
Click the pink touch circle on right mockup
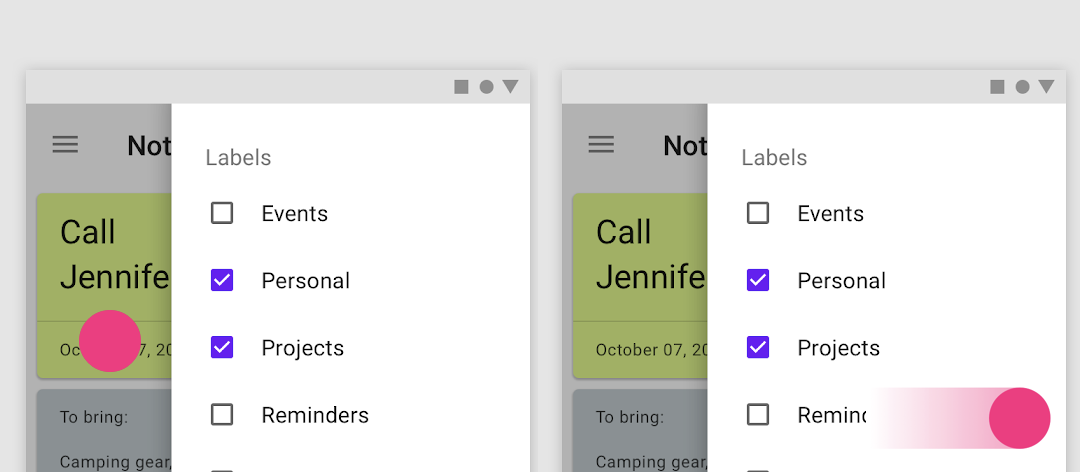tap(1019, 418)
